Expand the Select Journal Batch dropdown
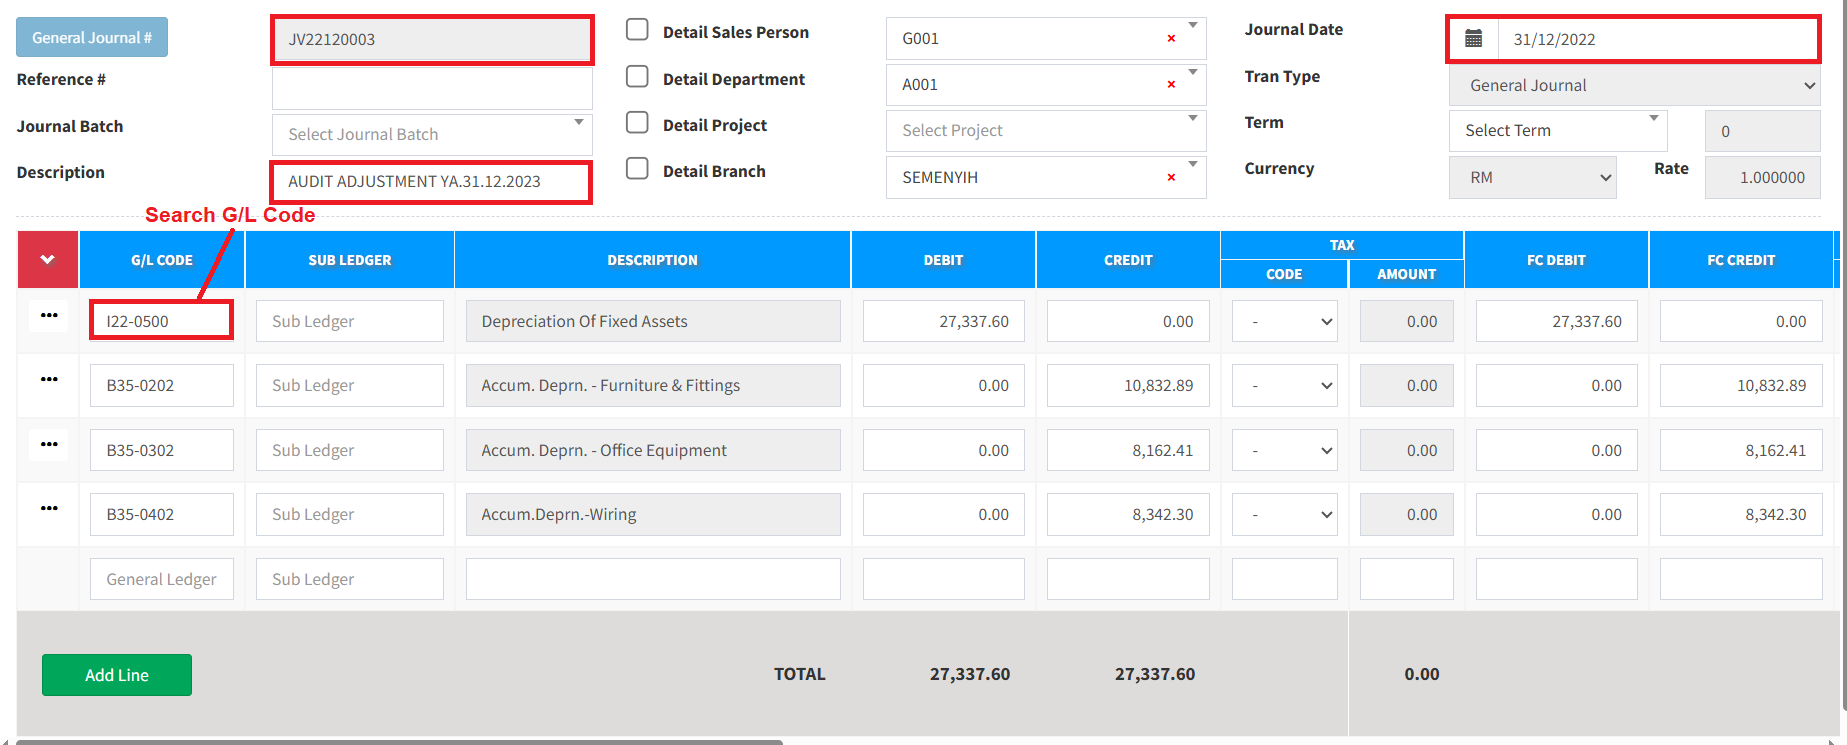 pyautogui.click(x=432, y=134)
